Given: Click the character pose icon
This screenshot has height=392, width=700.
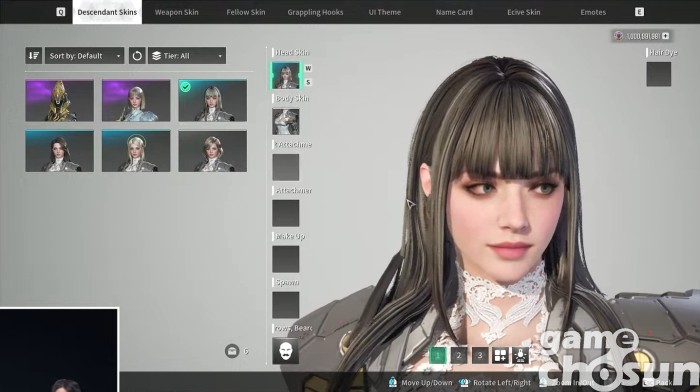Looking at the screenshot, I should [521, 355].
